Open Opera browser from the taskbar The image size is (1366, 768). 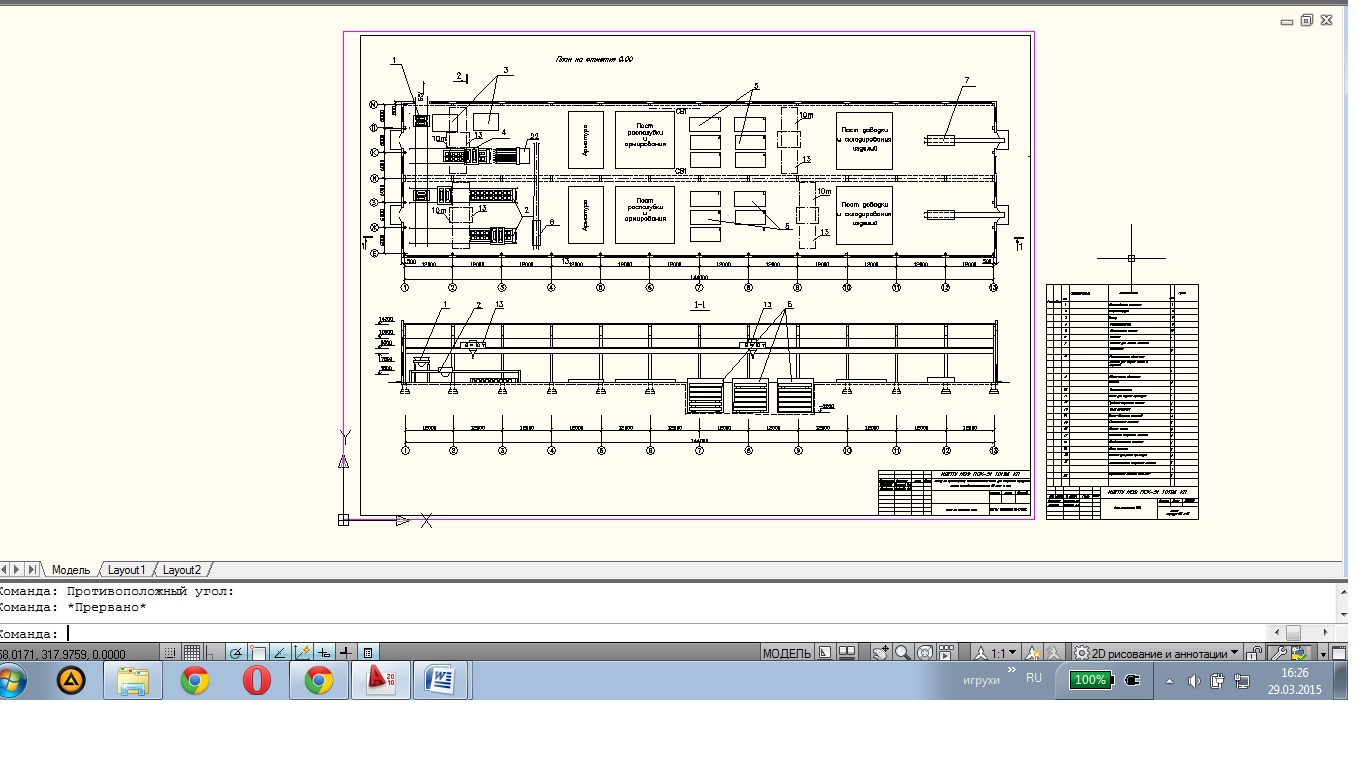(x=257, y=681)
